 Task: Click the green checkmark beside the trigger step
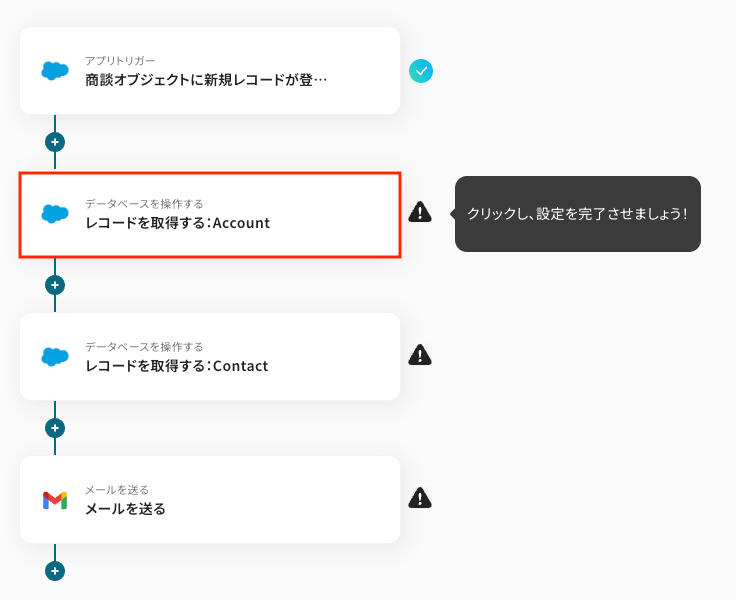click(x=421, y=71)
